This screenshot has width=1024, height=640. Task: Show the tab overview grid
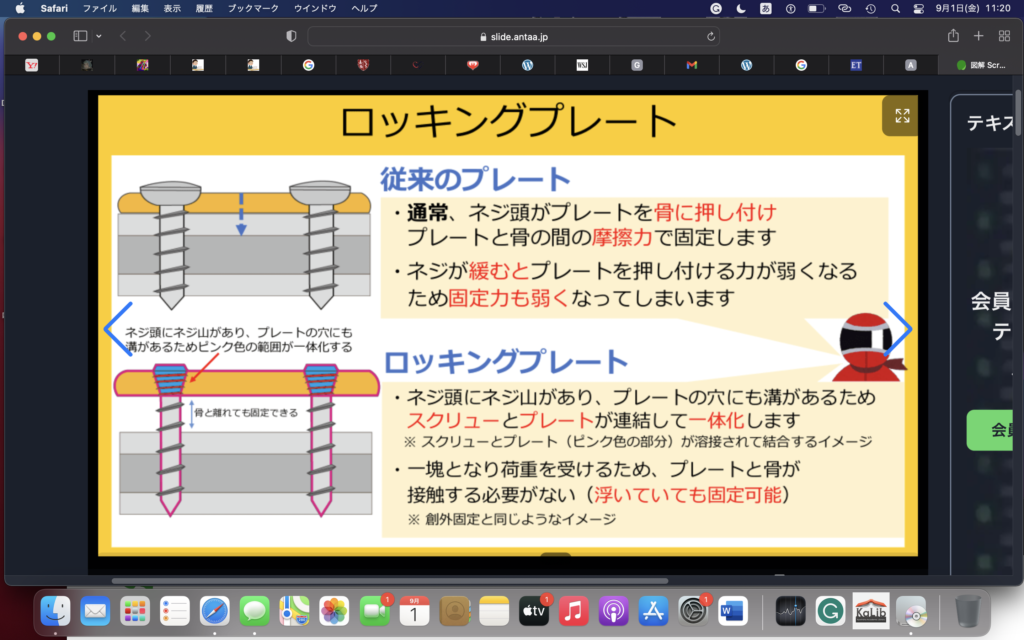[1004, 36]
